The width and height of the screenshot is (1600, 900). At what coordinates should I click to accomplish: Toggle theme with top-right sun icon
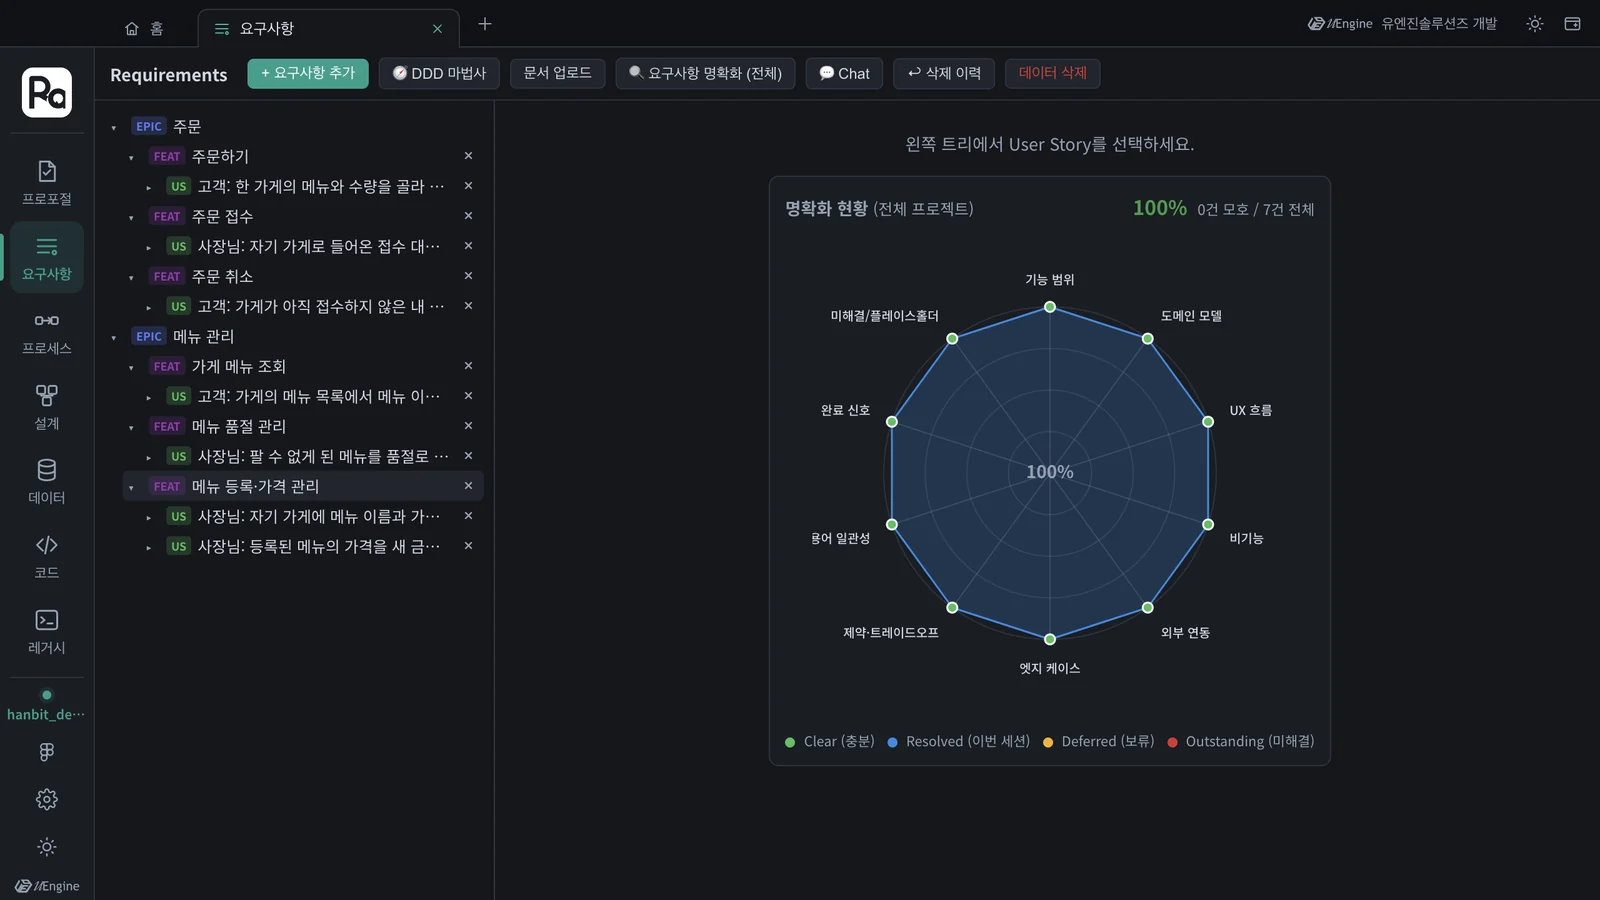pos(1535,24)
